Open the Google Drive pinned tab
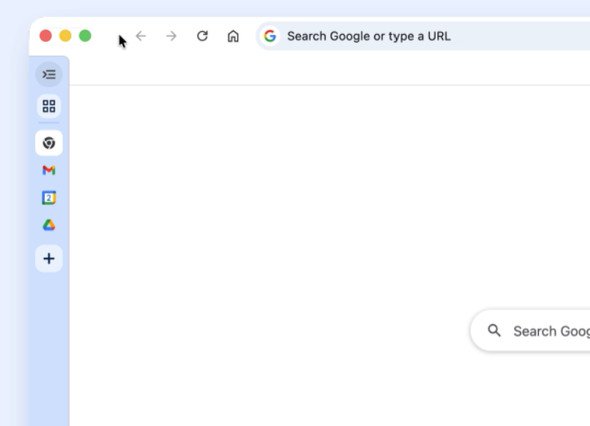 pyautogui.click(x=49, y=225)
